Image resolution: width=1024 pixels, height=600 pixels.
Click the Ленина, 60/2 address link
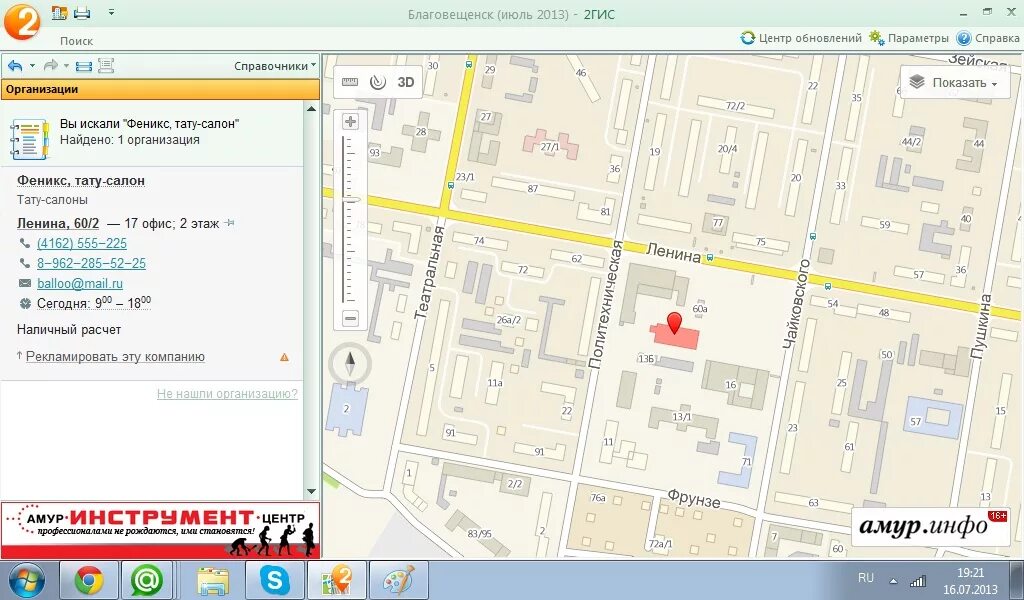point(58,223)
